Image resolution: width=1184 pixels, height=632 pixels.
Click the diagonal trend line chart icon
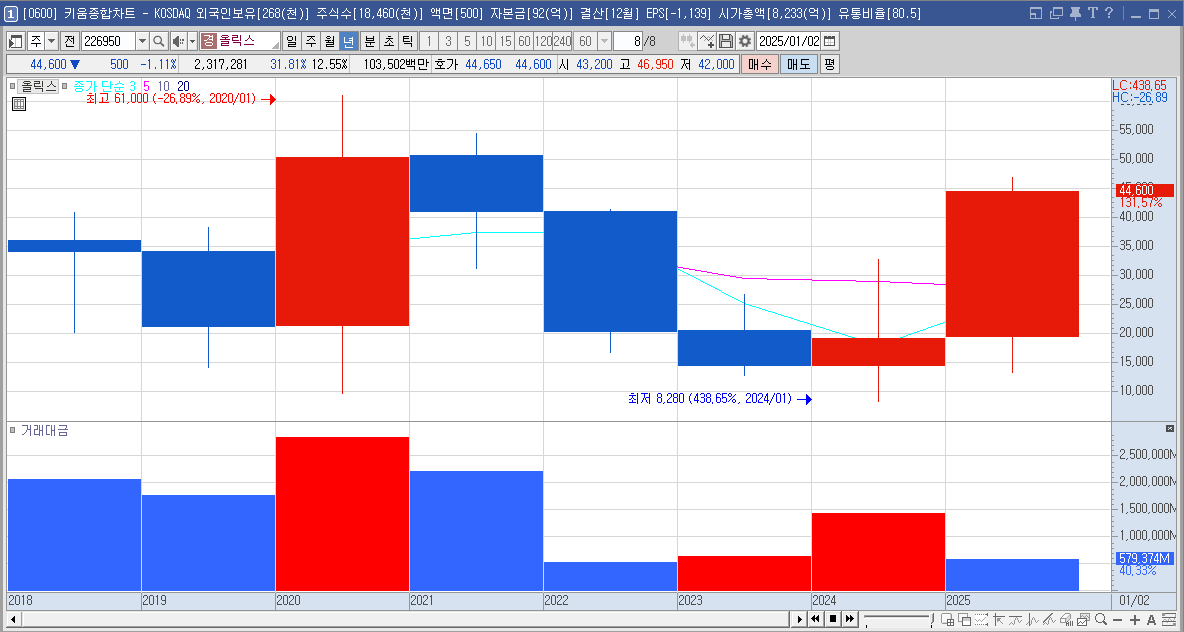pos(1049,619)
